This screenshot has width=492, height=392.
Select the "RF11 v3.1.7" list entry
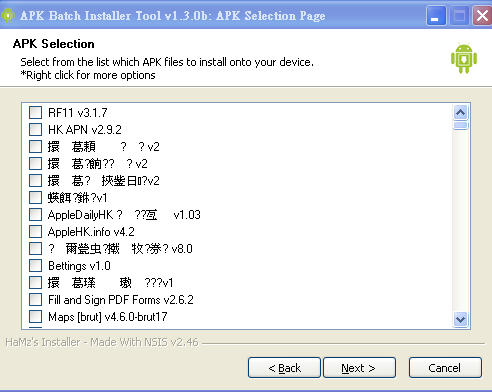78,113
